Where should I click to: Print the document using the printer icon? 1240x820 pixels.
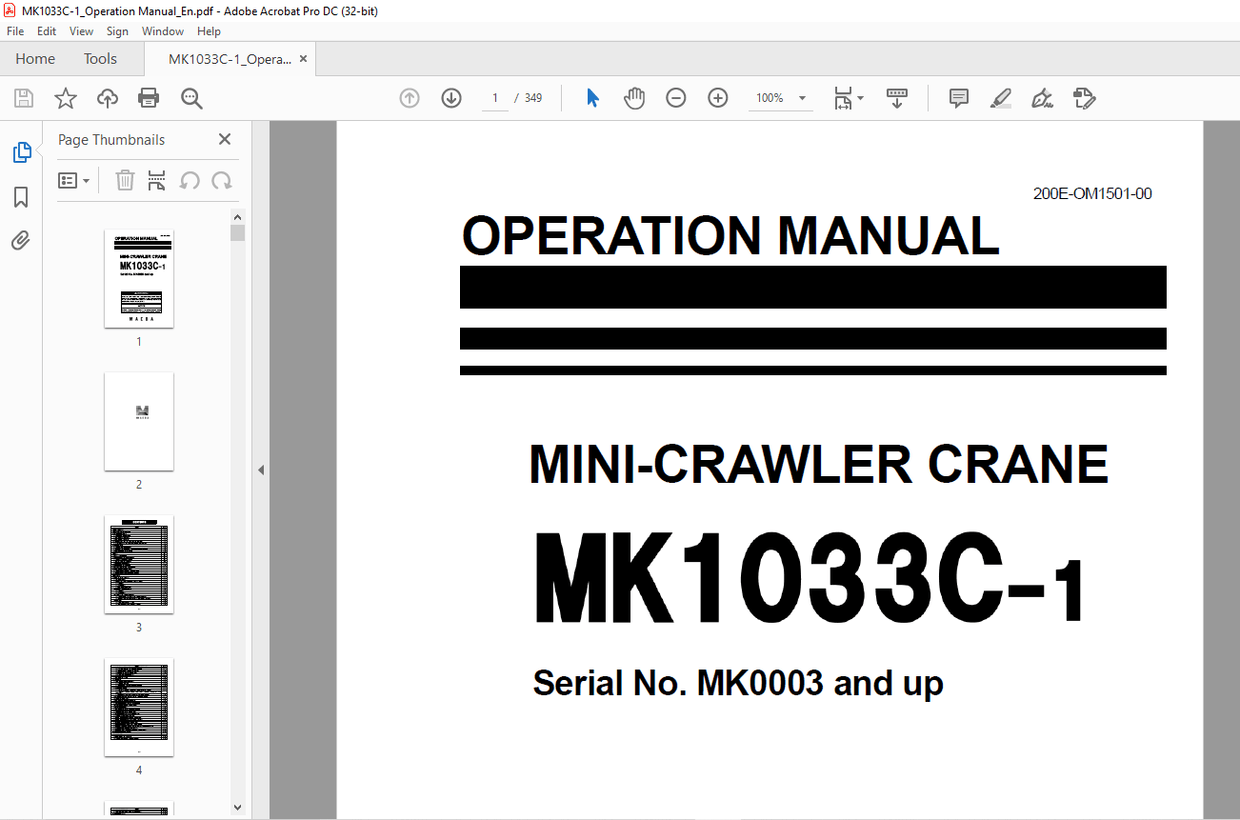click(148, 97)
